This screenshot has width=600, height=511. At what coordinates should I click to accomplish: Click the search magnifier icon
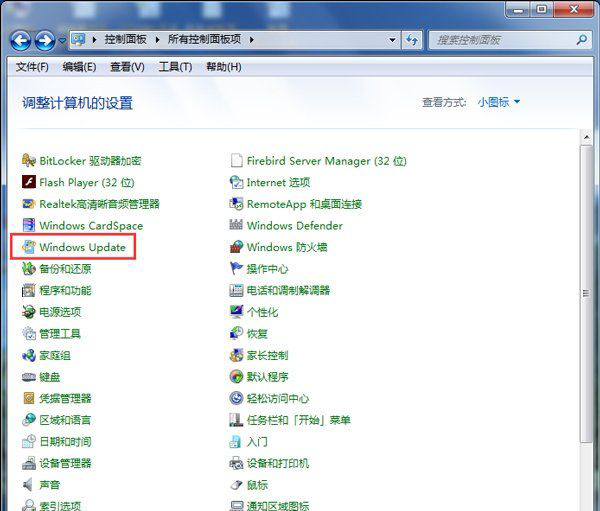[x=582, y=40]
